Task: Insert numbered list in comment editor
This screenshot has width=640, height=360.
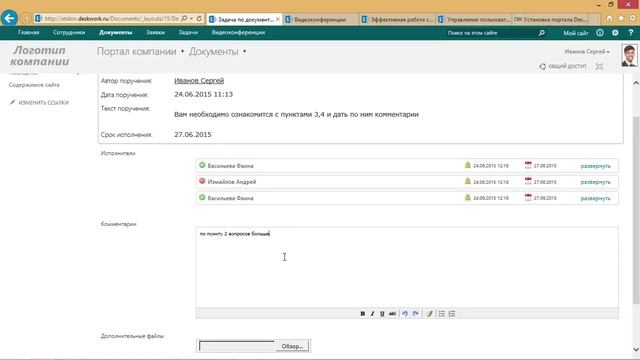Action: click(452, 313)
